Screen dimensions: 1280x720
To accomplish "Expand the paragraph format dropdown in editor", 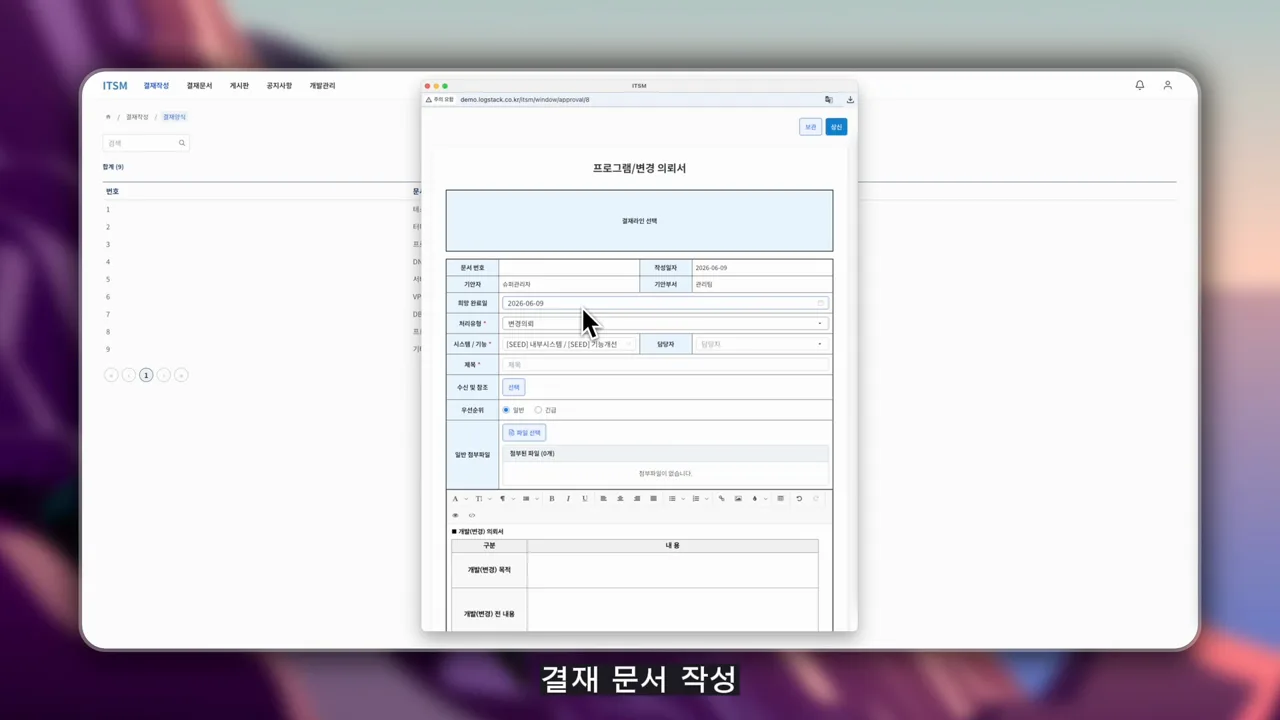I will tap(513, 498).
